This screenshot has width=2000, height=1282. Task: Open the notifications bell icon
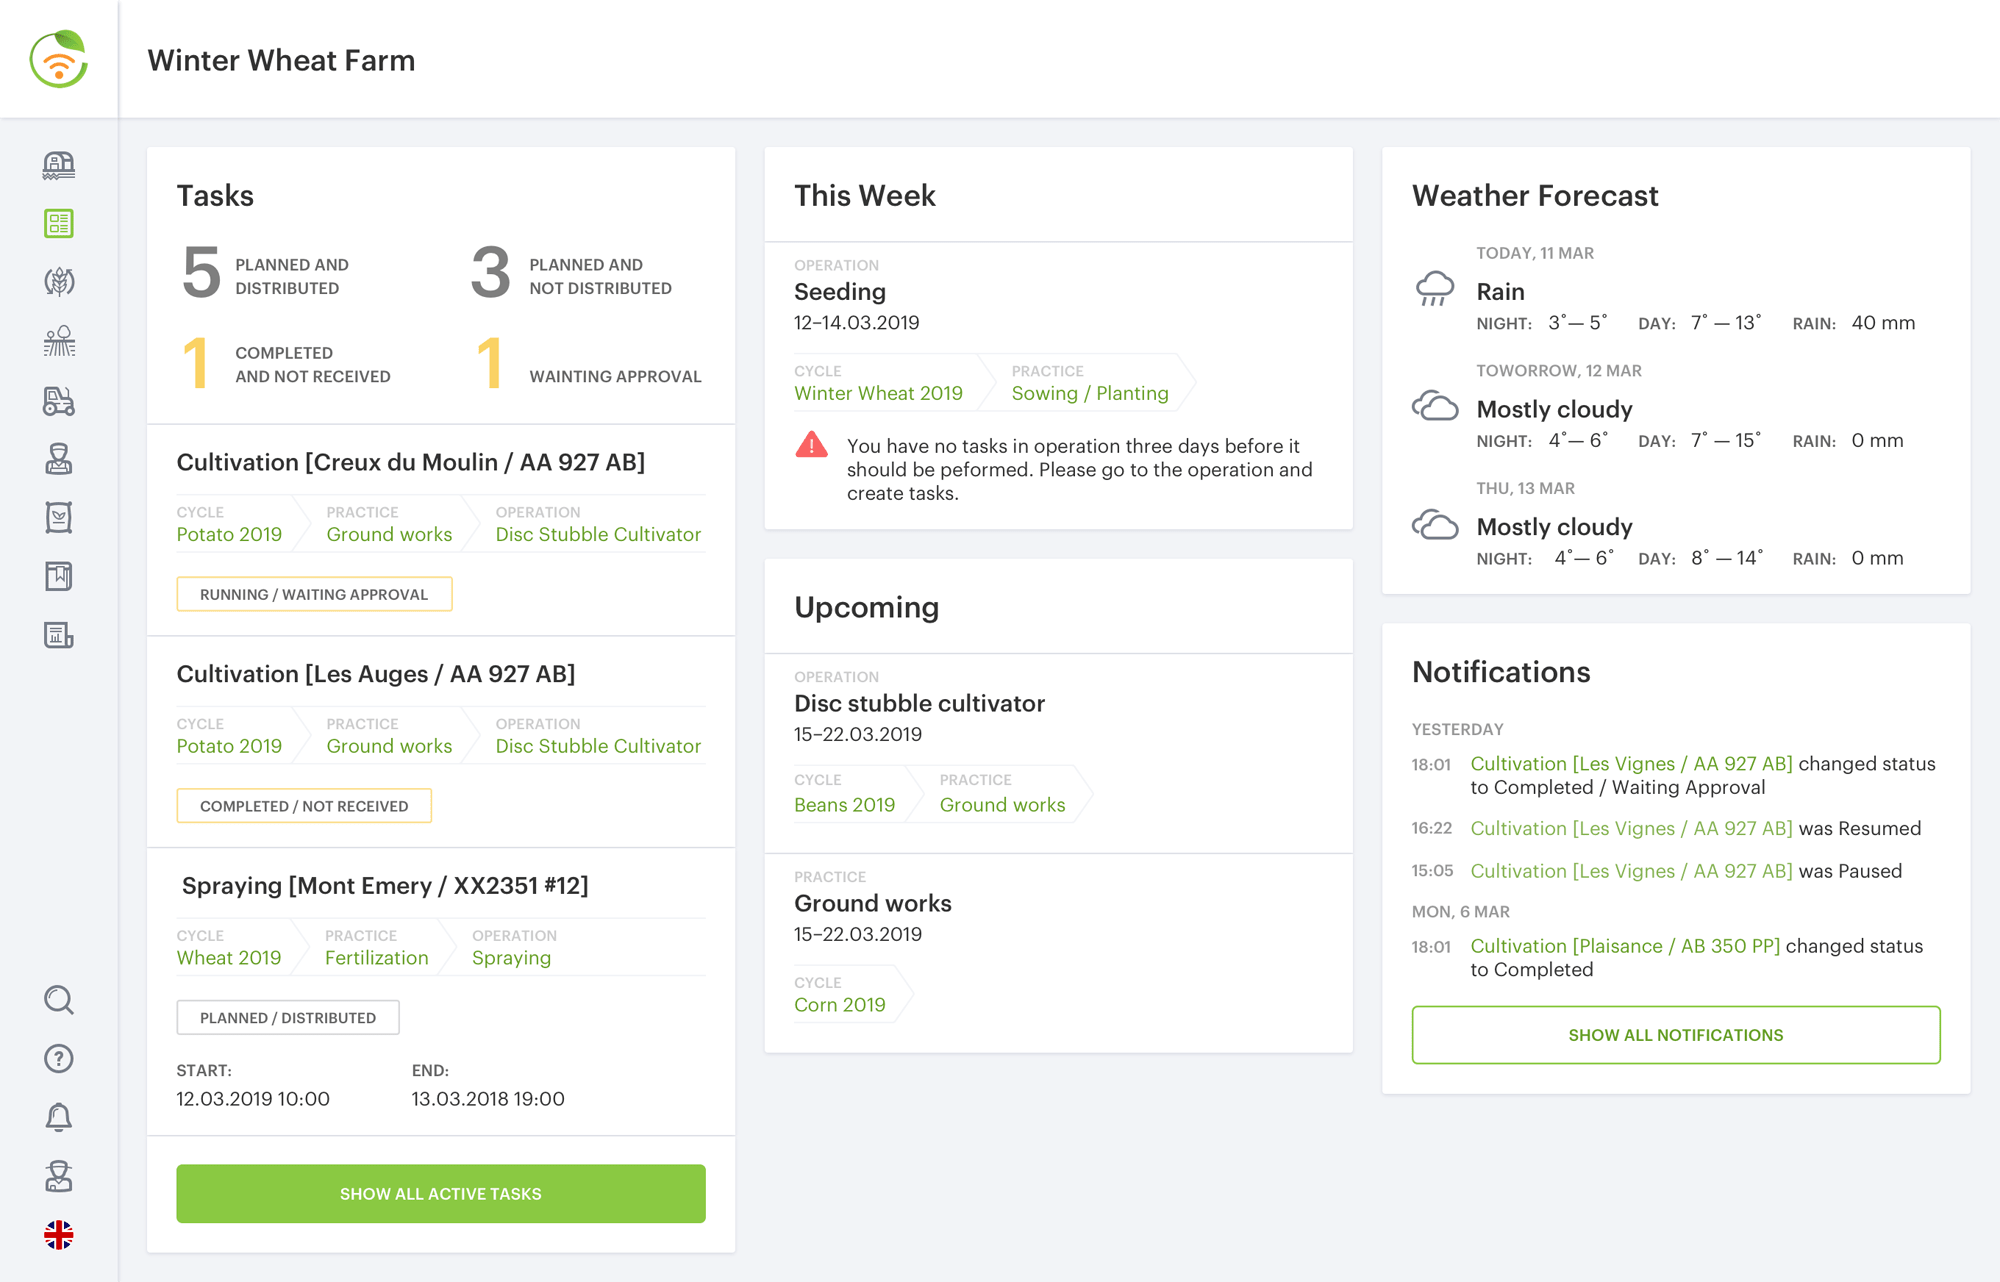tap(59, 1117)
